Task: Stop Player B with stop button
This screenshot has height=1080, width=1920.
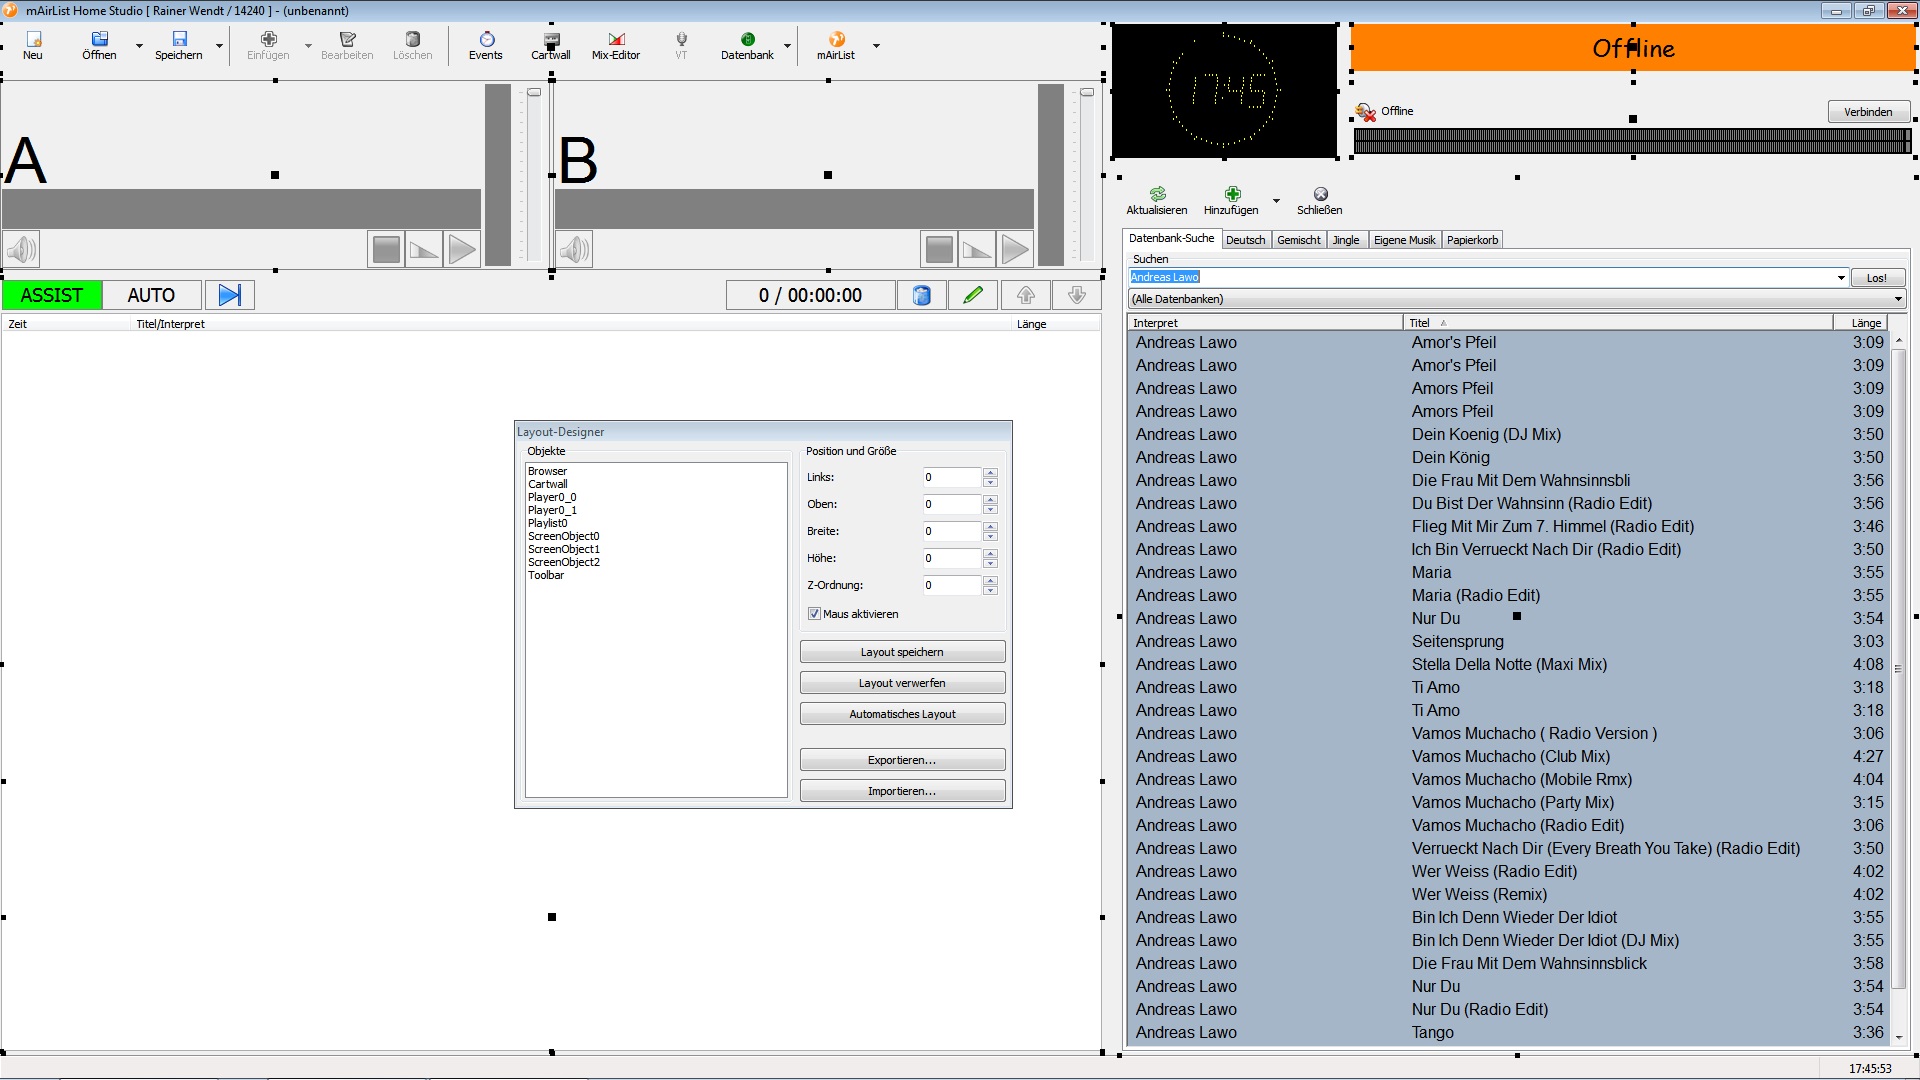Action: [939, 249]
